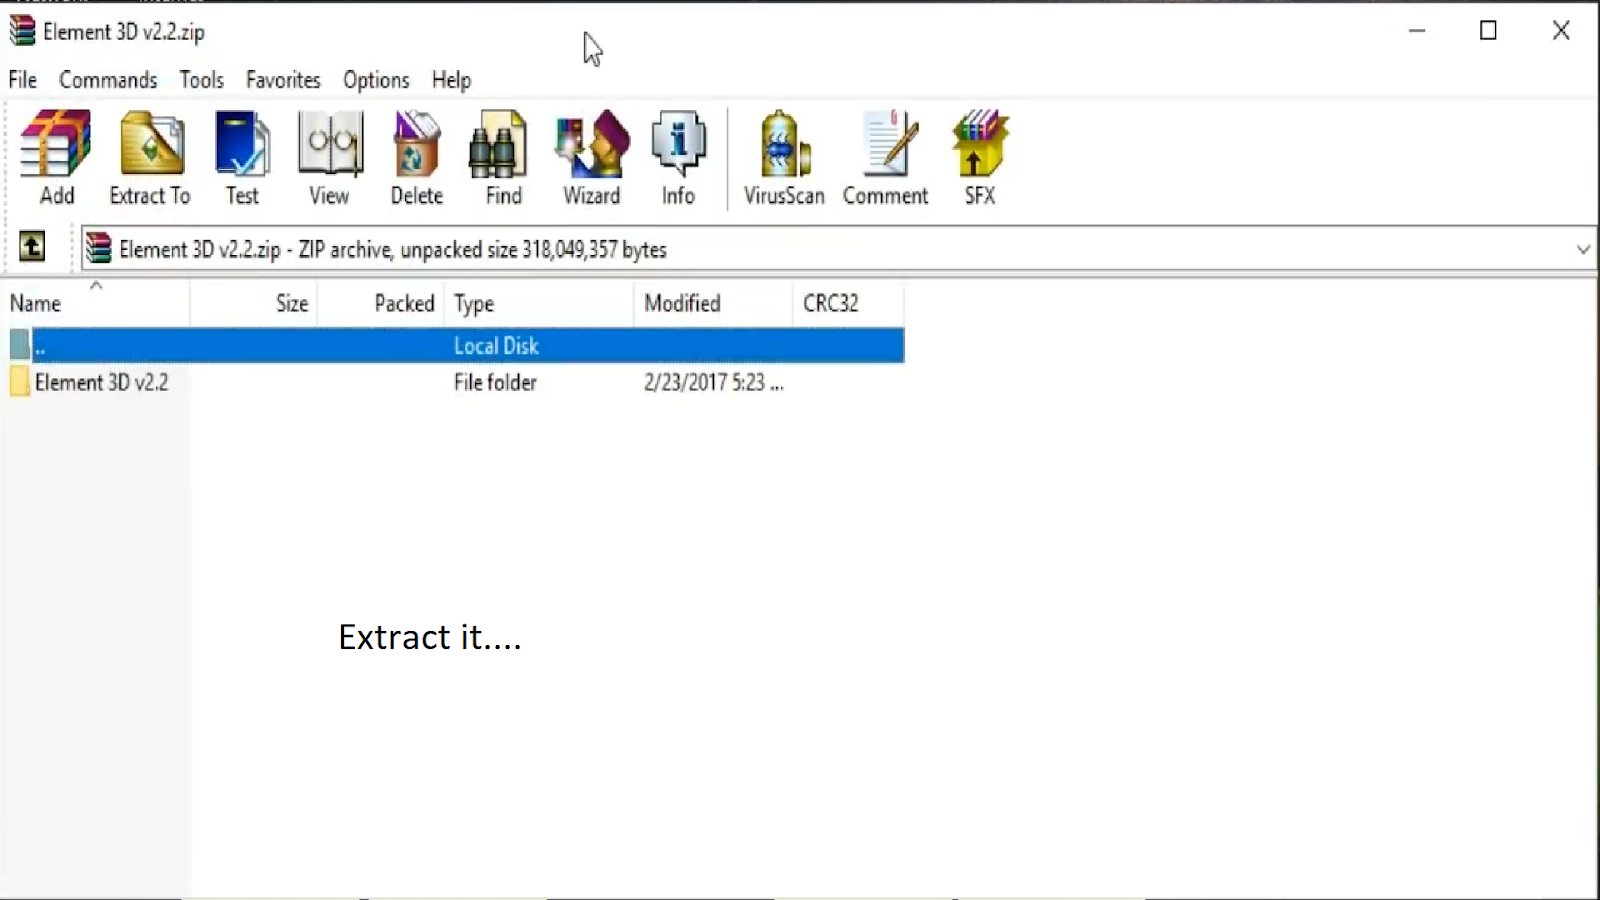Viewport: 1600px width, 900px height.
Task: Sort files by Packed column
Action: point(381,303)
